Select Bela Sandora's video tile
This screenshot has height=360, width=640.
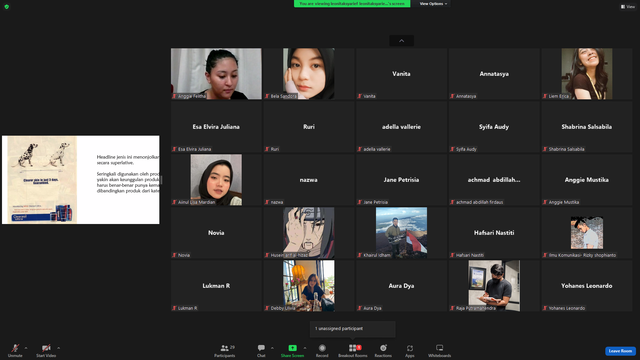[x=309, y=74]
